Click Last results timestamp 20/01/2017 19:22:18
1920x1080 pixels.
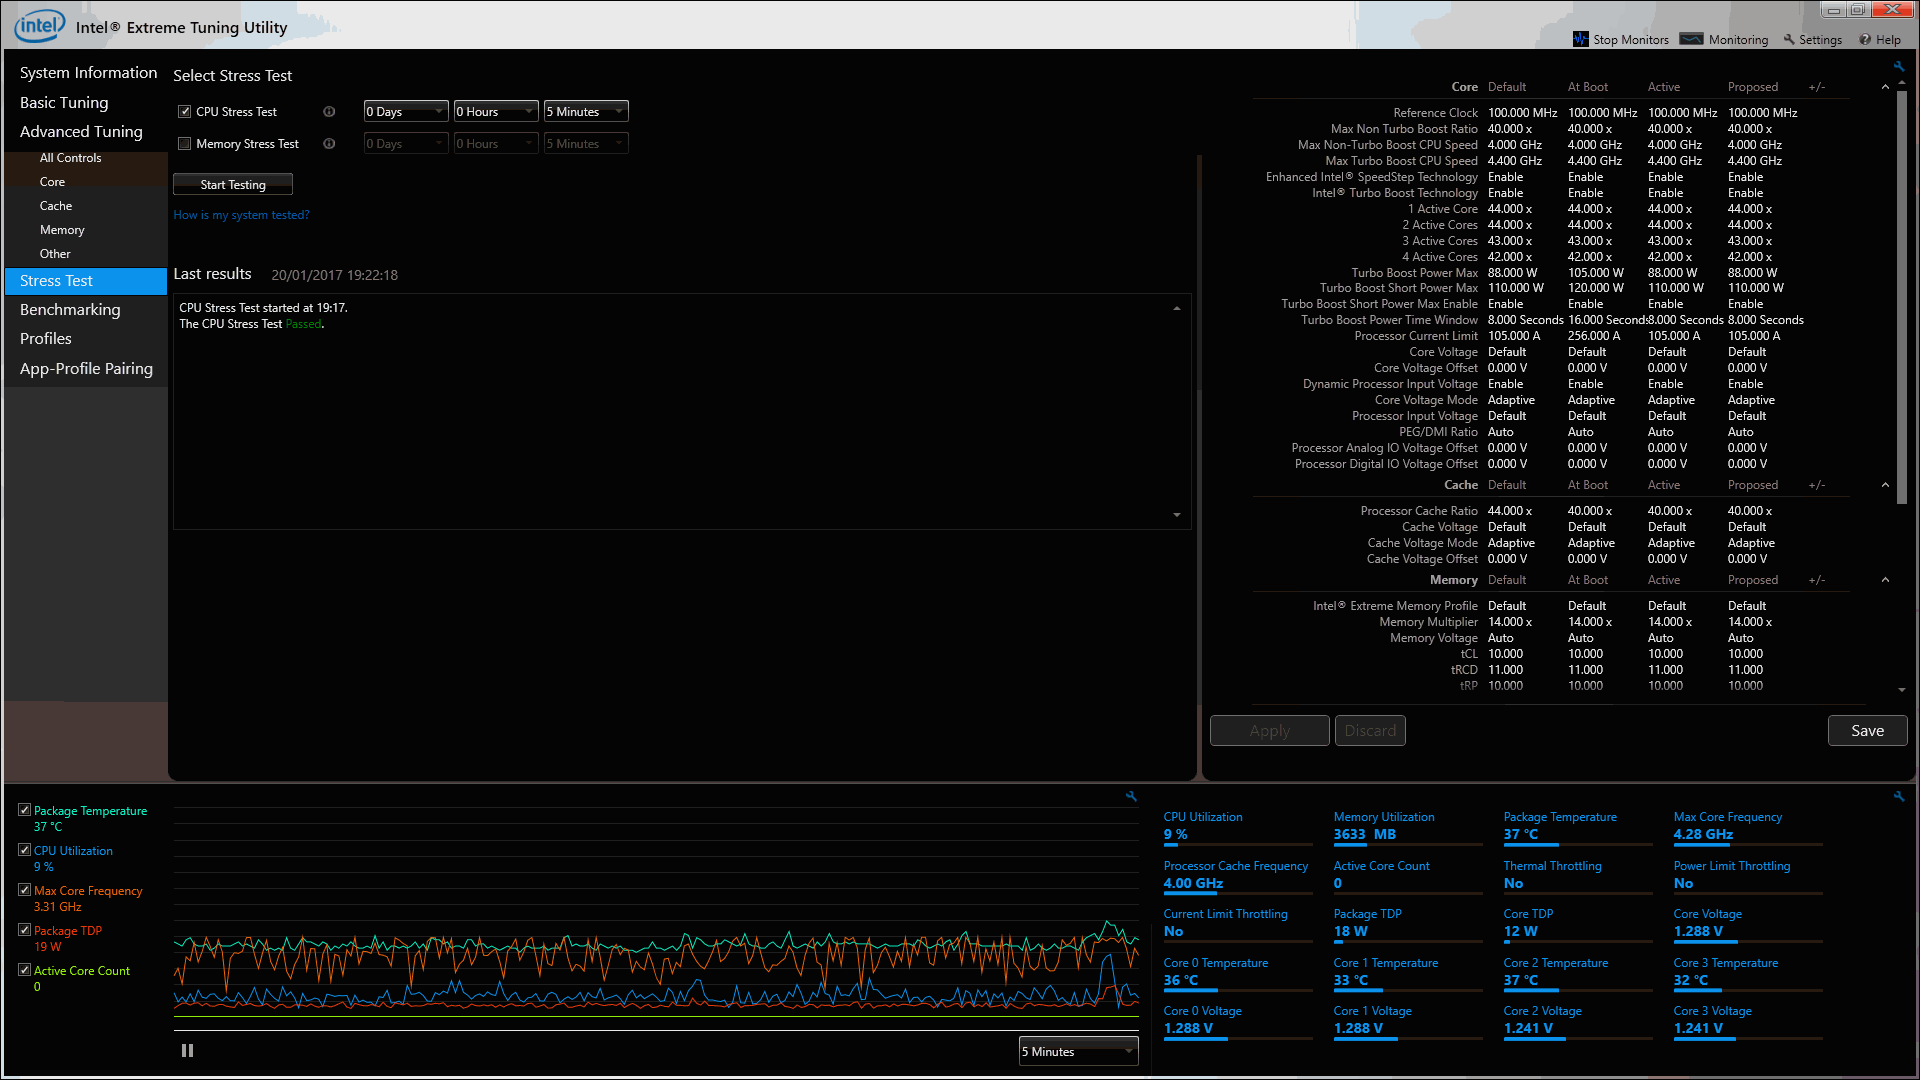click(334, 275)
